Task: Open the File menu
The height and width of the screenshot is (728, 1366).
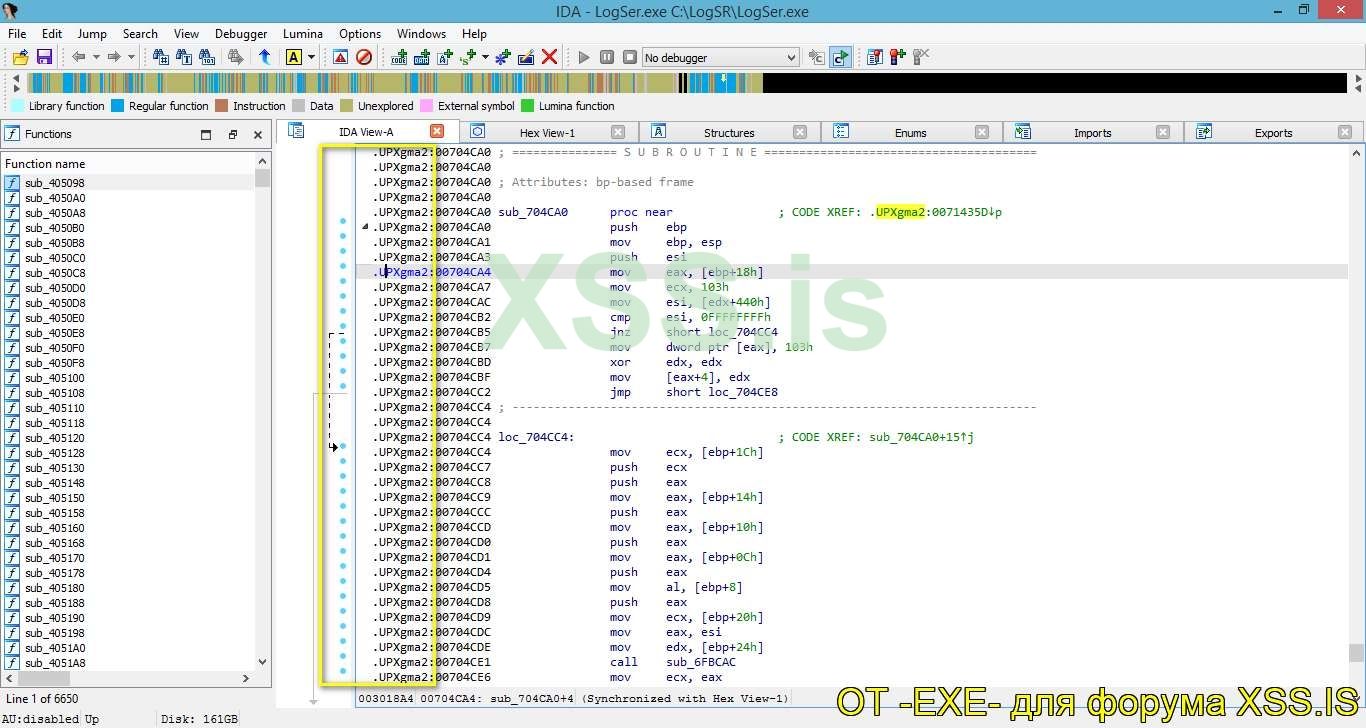Action: (x=17, y=33)
